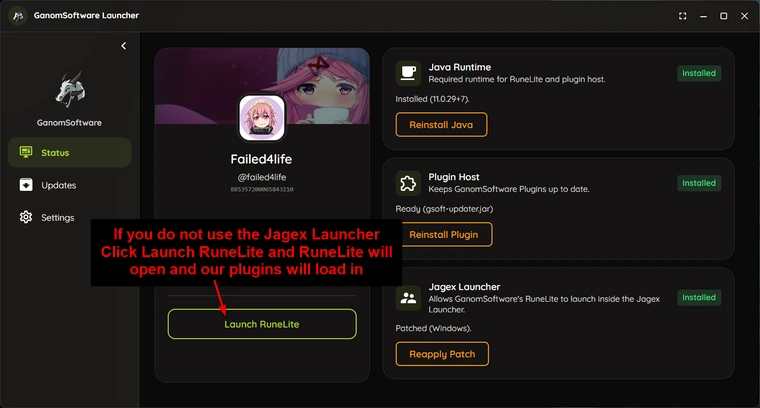Click the Reapply Patch button
760x408 pixels.
(x=442, y=354)
